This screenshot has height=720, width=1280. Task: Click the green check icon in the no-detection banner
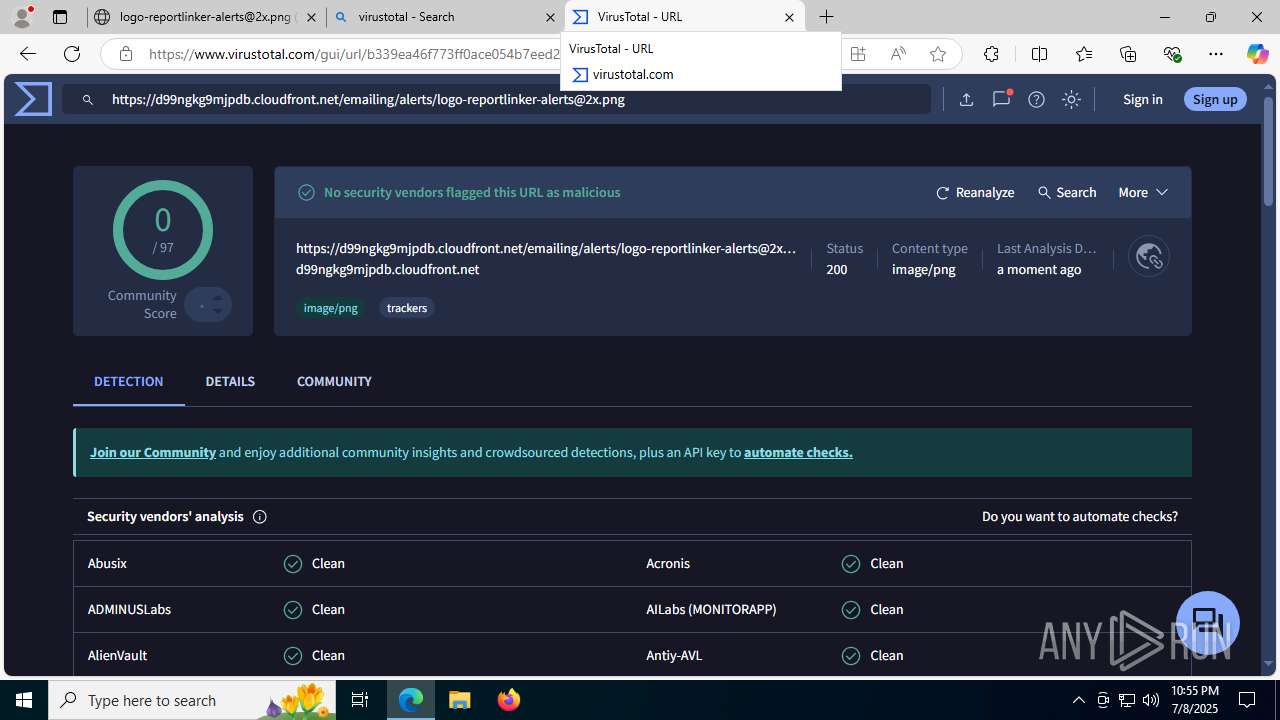coord(307,192)
